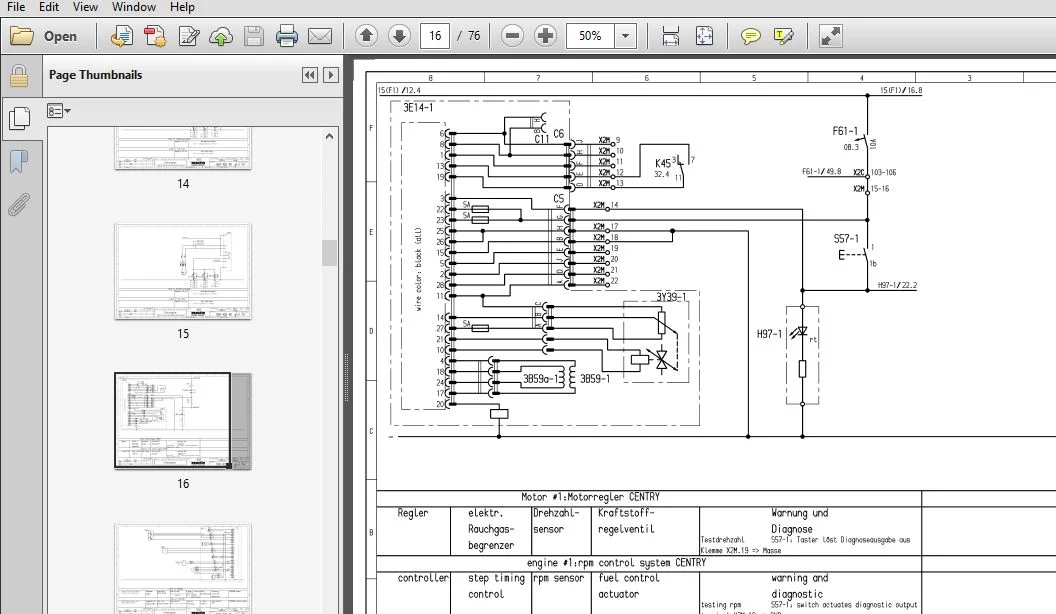
Task: Click the highlight text tool icon
Action: click(783, 36)
